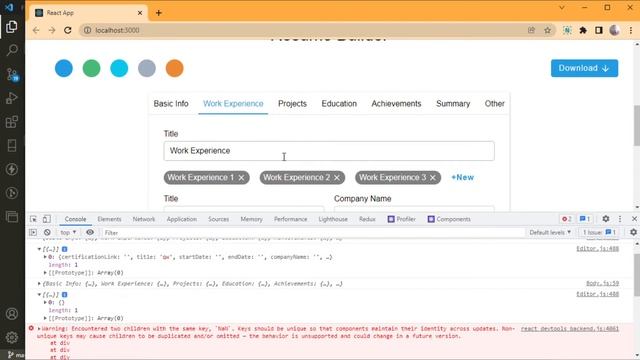Open tab search chevron in title bar
The height and width of the screenshot is (360, 640).
click(562, 8)
